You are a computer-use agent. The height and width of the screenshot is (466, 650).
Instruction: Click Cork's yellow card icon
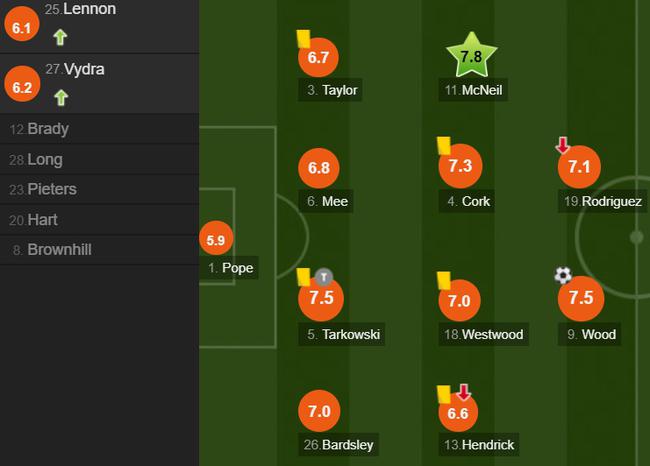click(x=444, y=146)
